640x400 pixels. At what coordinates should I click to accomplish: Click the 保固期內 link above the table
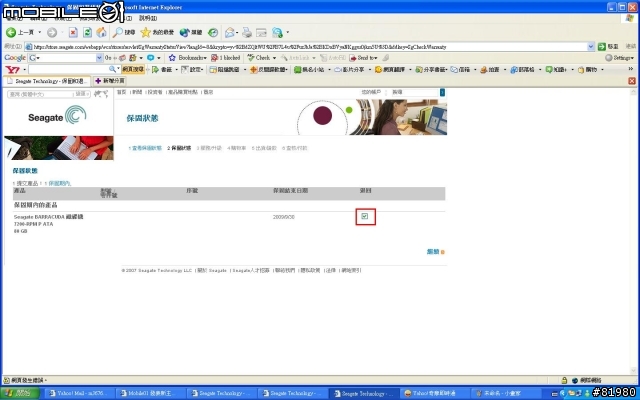[59, 184]
